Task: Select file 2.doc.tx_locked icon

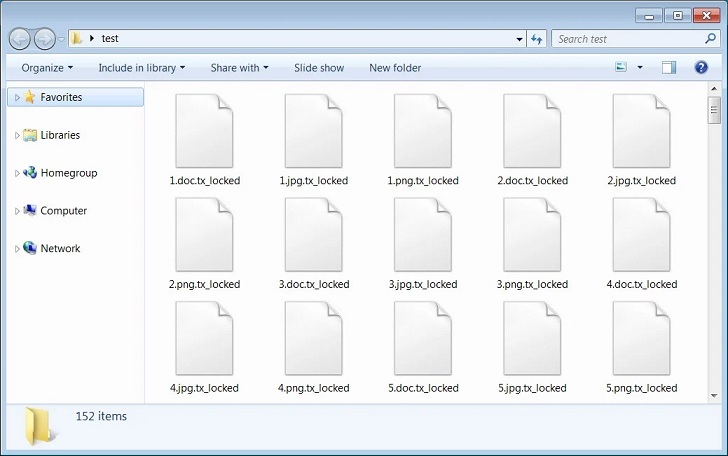Action: pyautogui.click(x=532, y=131)
